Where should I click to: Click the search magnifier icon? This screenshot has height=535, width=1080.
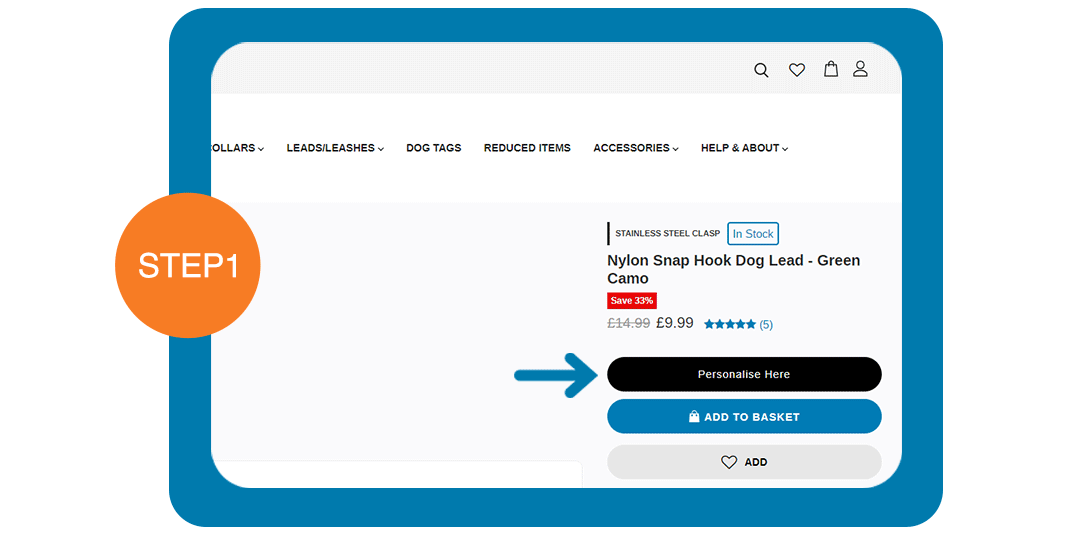[761, 70]
